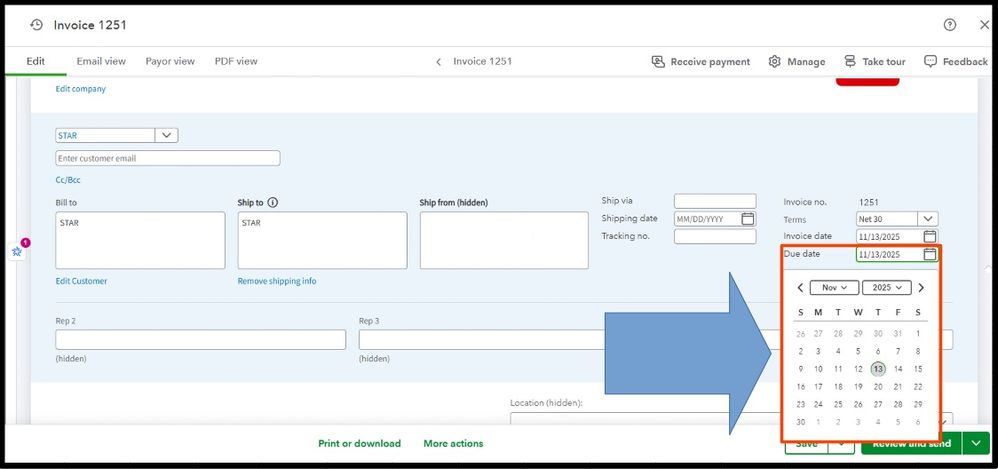Expand the 2025 year dropdown
Image resolution: width=998 pixels, height=469 pixels.
886,288
